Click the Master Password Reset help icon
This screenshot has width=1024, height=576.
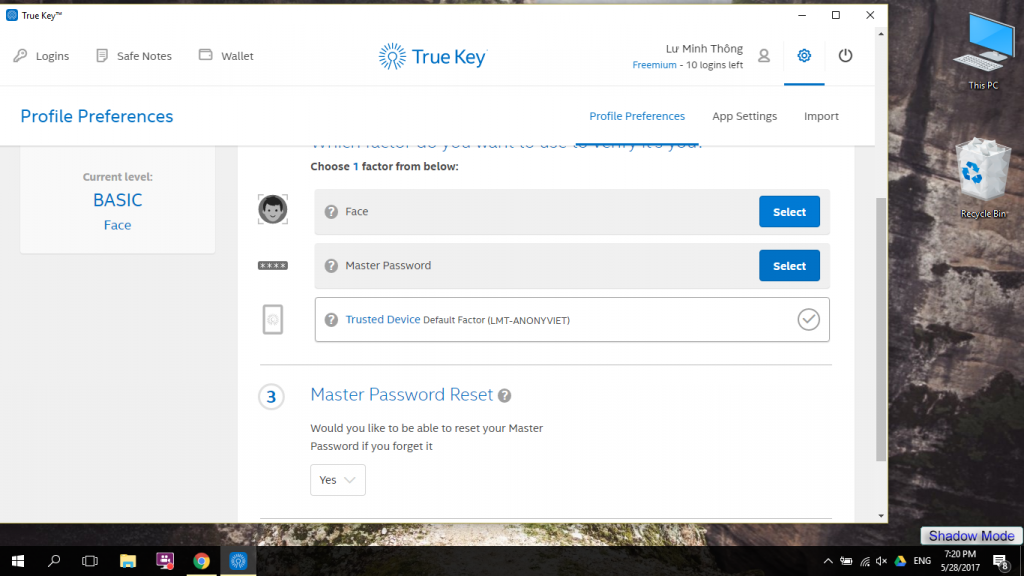[x=504, y=395]
